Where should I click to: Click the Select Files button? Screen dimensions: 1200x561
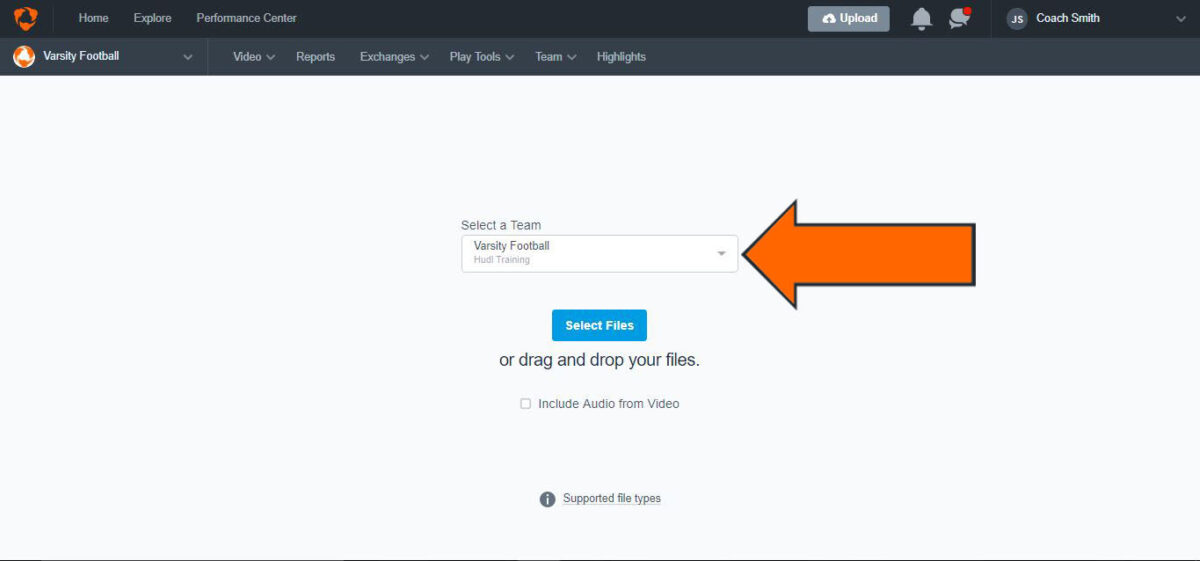(599, 325)
